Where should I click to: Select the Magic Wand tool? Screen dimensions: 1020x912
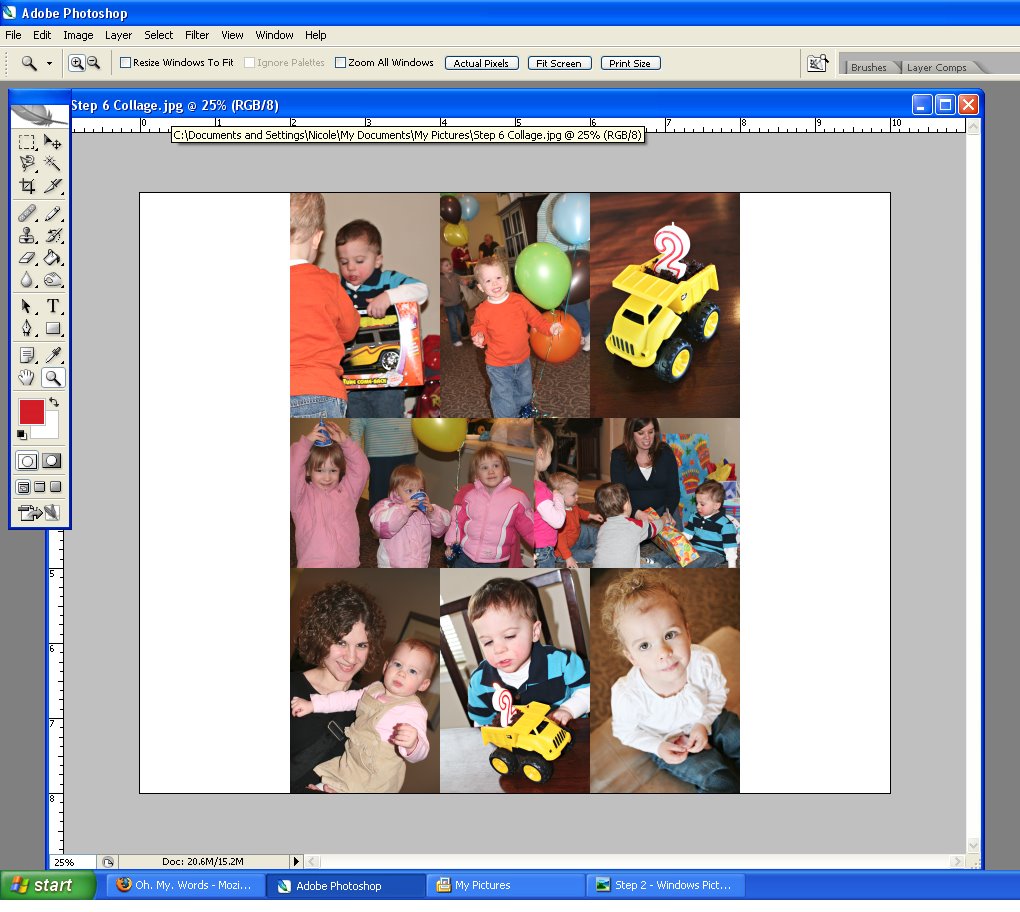(x=53, y=163)
